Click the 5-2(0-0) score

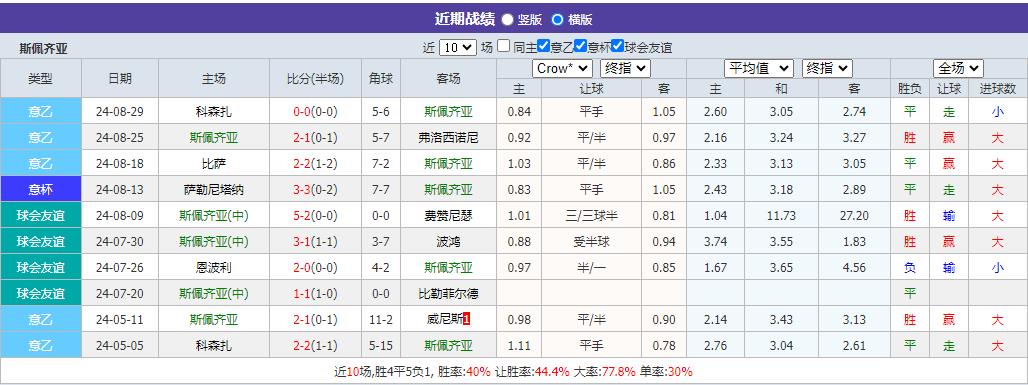[x=315, y=216]
